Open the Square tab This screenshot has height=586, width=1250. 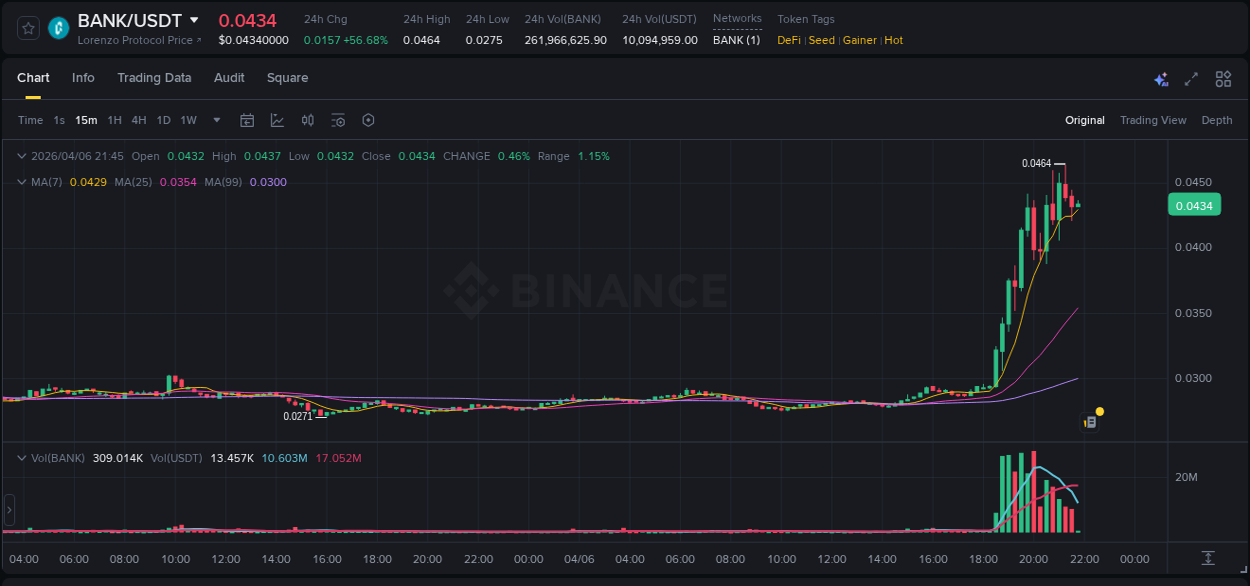tap(287, 78)
